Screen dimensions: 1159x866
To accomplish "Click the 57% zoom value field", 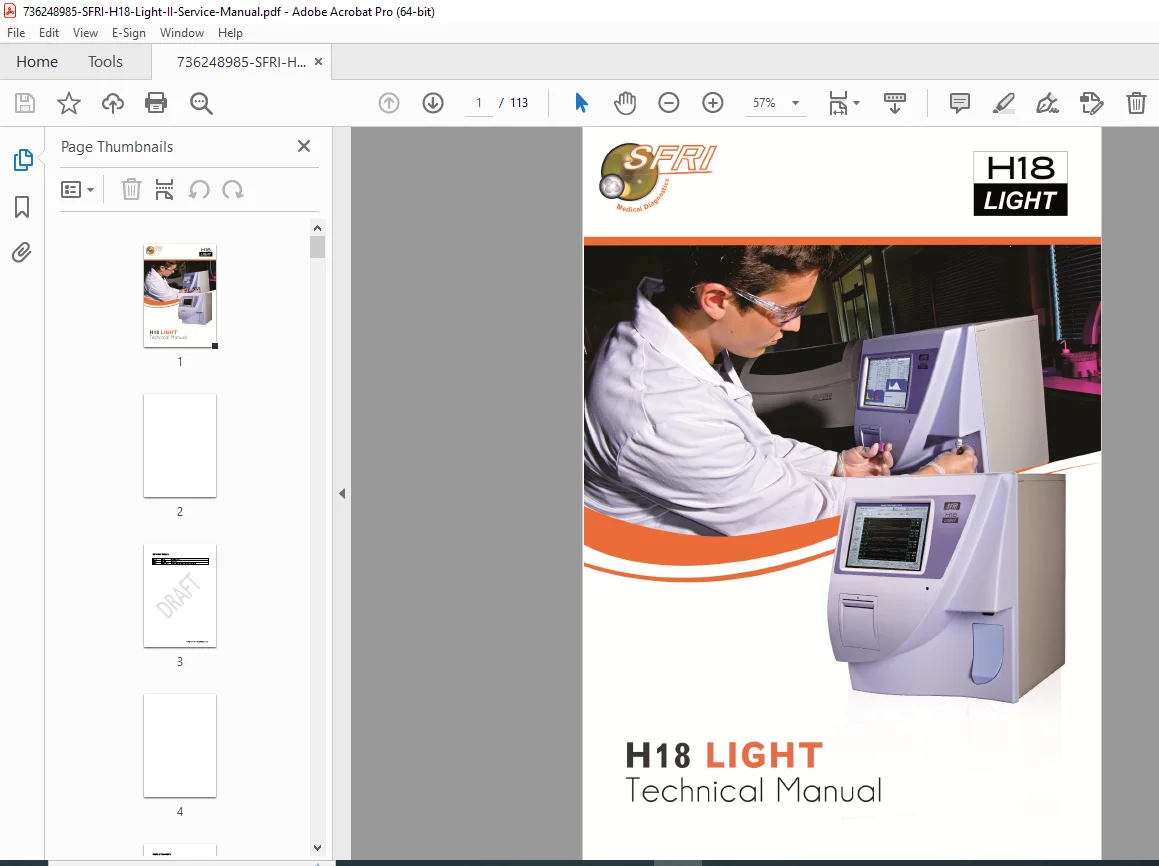I will click(x=764, y=103).
